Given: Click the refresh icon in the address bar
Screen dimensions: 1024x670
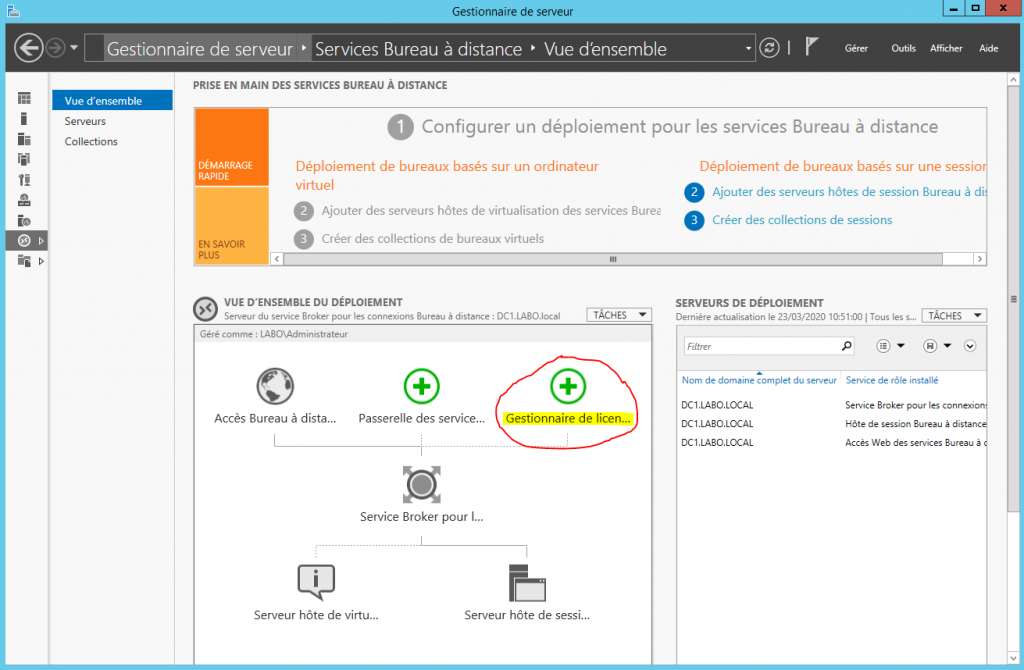Looking at the screenshot, I should click(768, 47).
